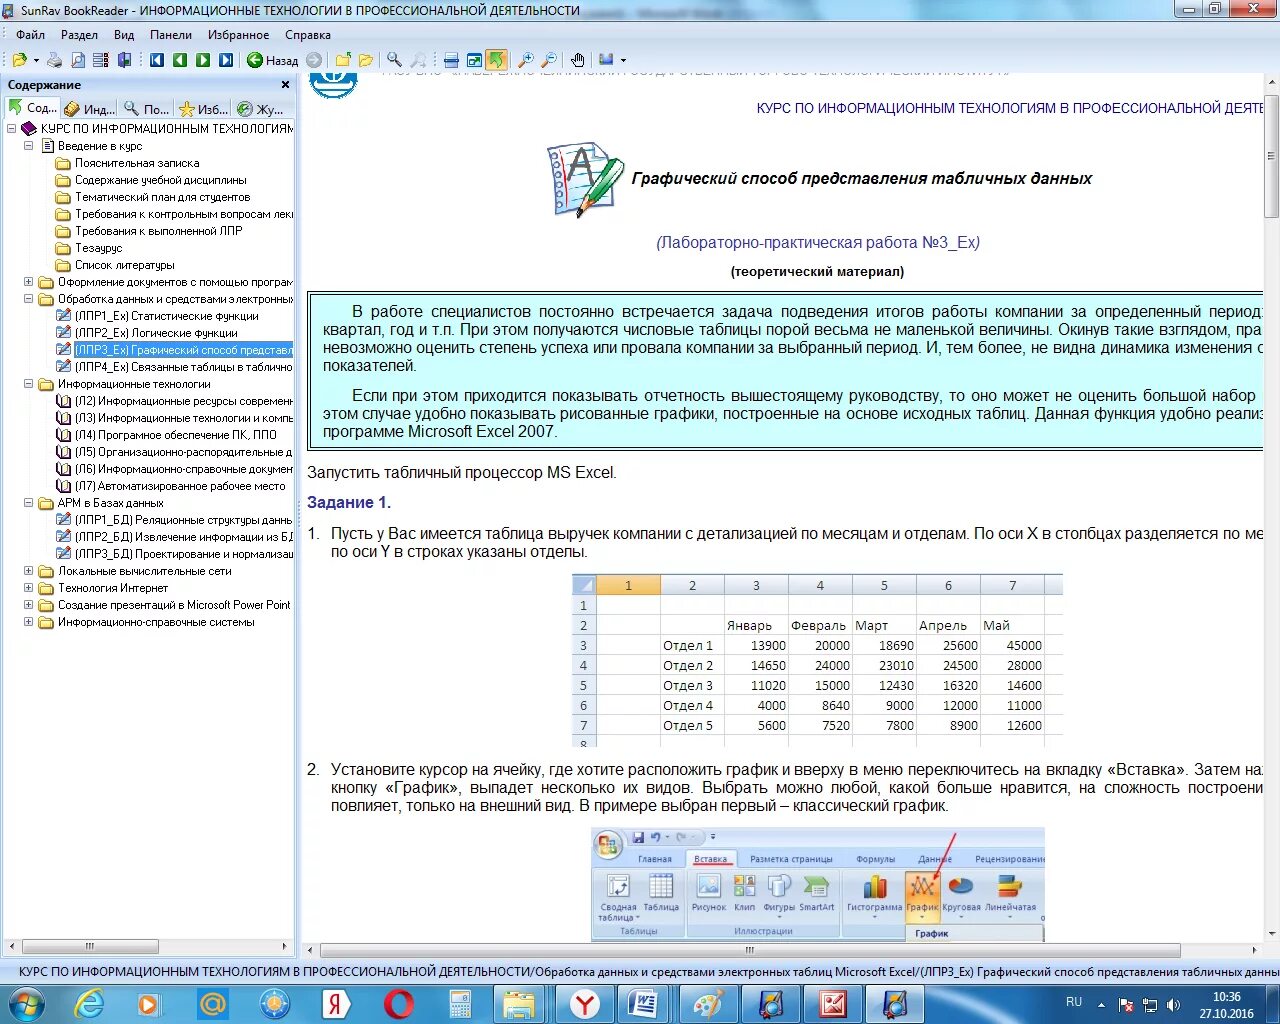Open the Файл menu
The image size is (1280, 1024).
pyautogui.click(x=30, y=35)
